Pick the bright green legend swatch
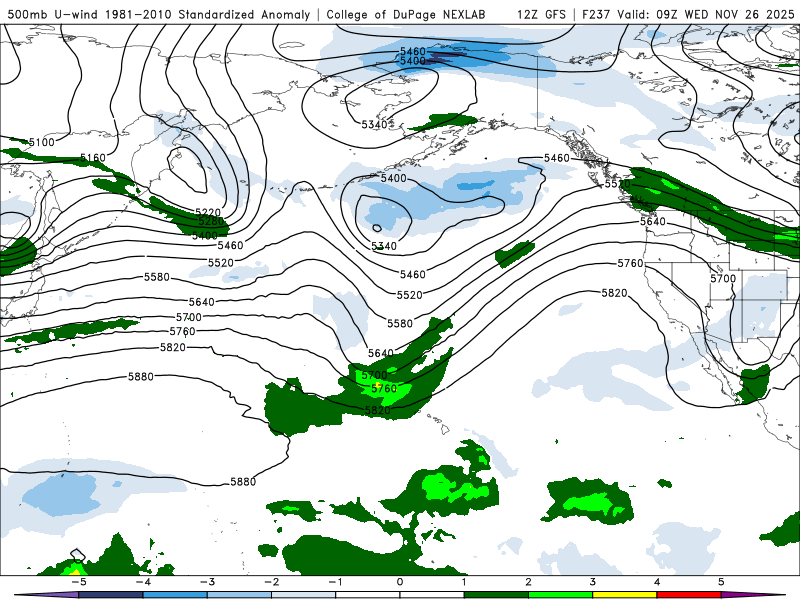Viewport: 800px width, 600px height. pyautogui.click(x=560, y=595)
